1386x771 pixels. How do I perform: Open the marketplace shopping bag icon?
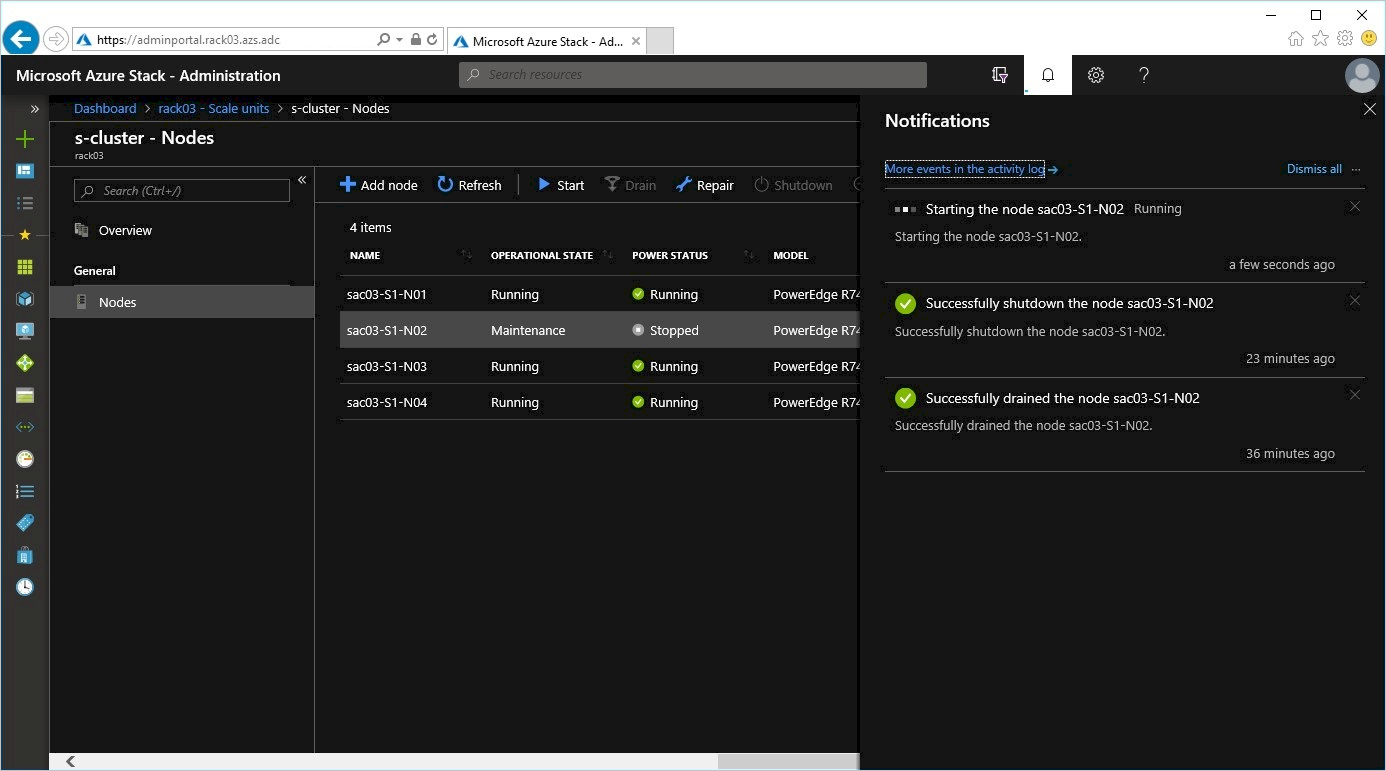(x=25, y=555)
